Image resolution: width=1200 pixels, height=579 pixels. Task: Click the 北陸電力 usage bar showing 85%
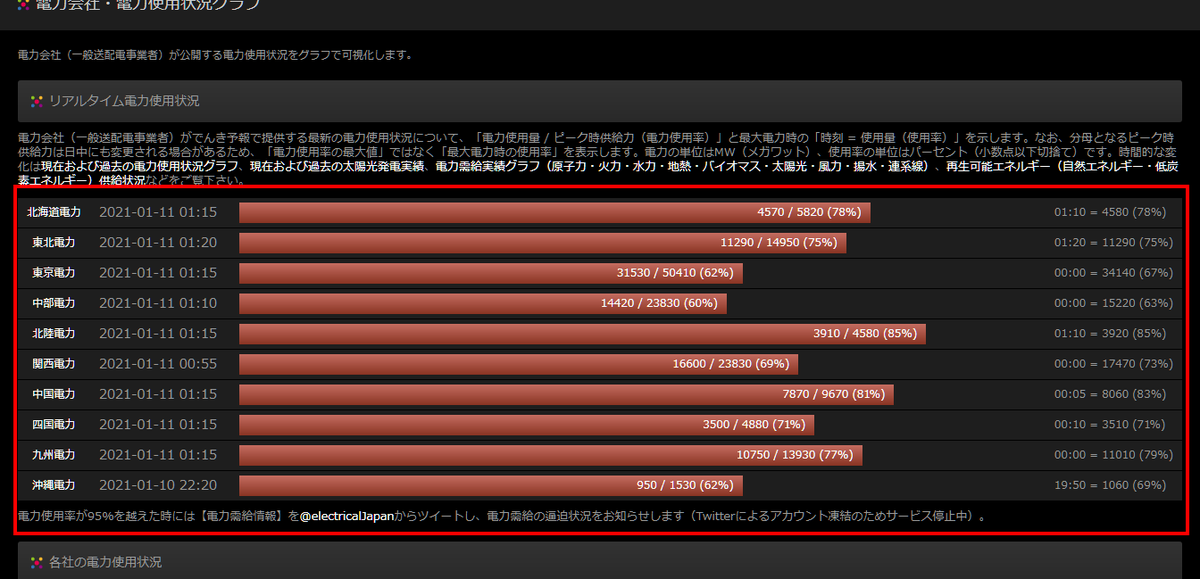click(582, 333)
